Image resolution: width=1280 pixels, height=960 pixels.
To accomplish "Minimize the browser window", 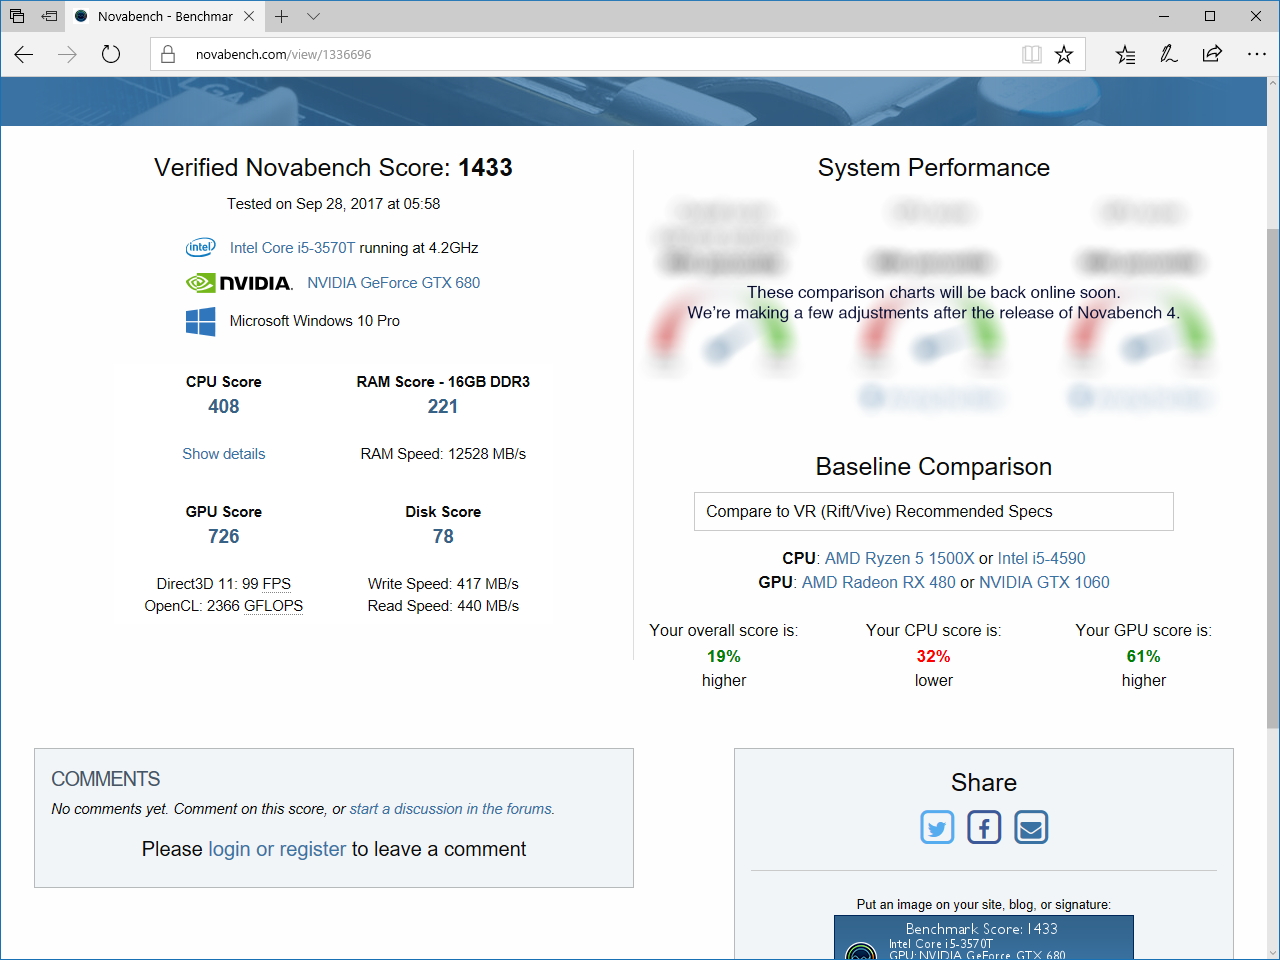I will point(1164,16).
